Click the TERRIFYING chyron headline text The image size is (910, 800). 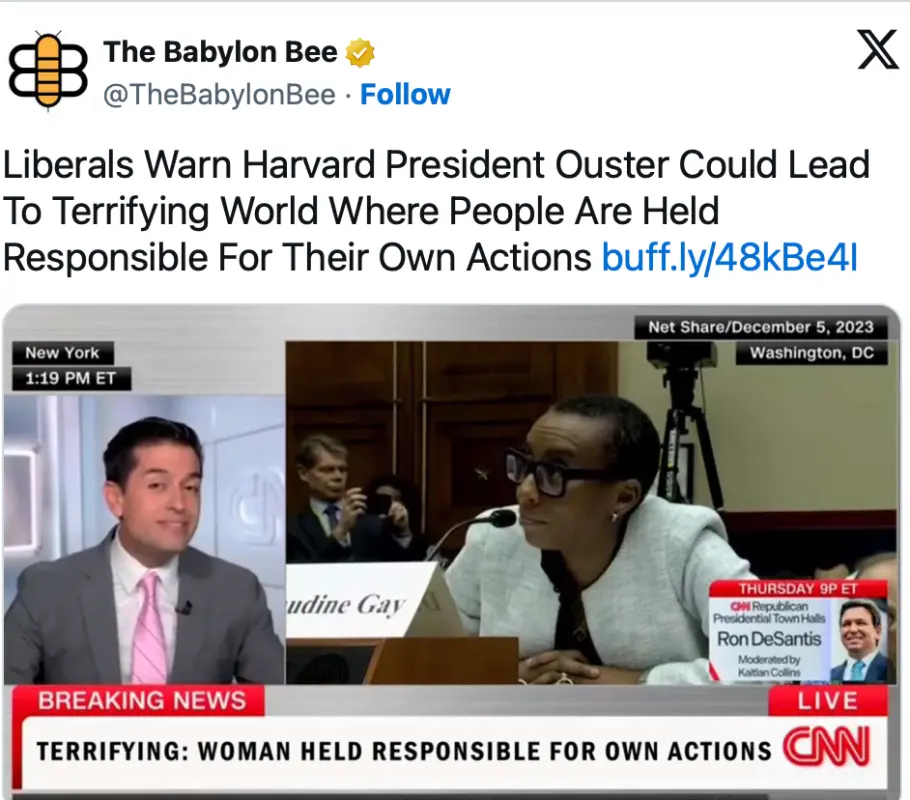point(404,751)
